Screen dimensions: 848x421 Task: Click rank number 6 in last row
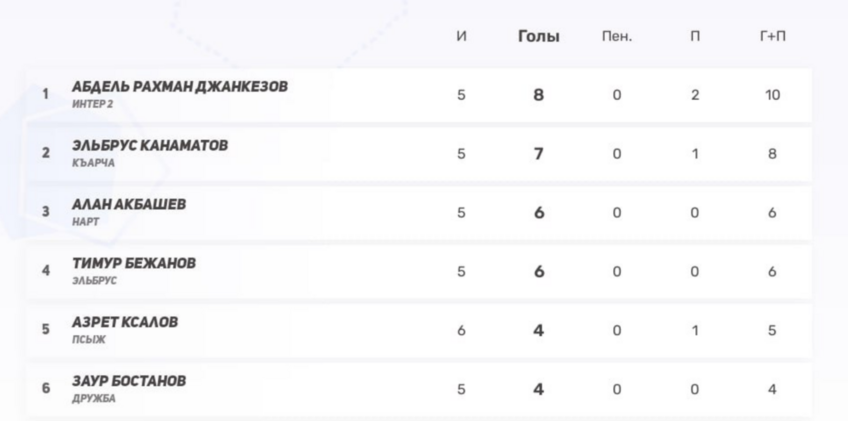[x=45, y=388]
